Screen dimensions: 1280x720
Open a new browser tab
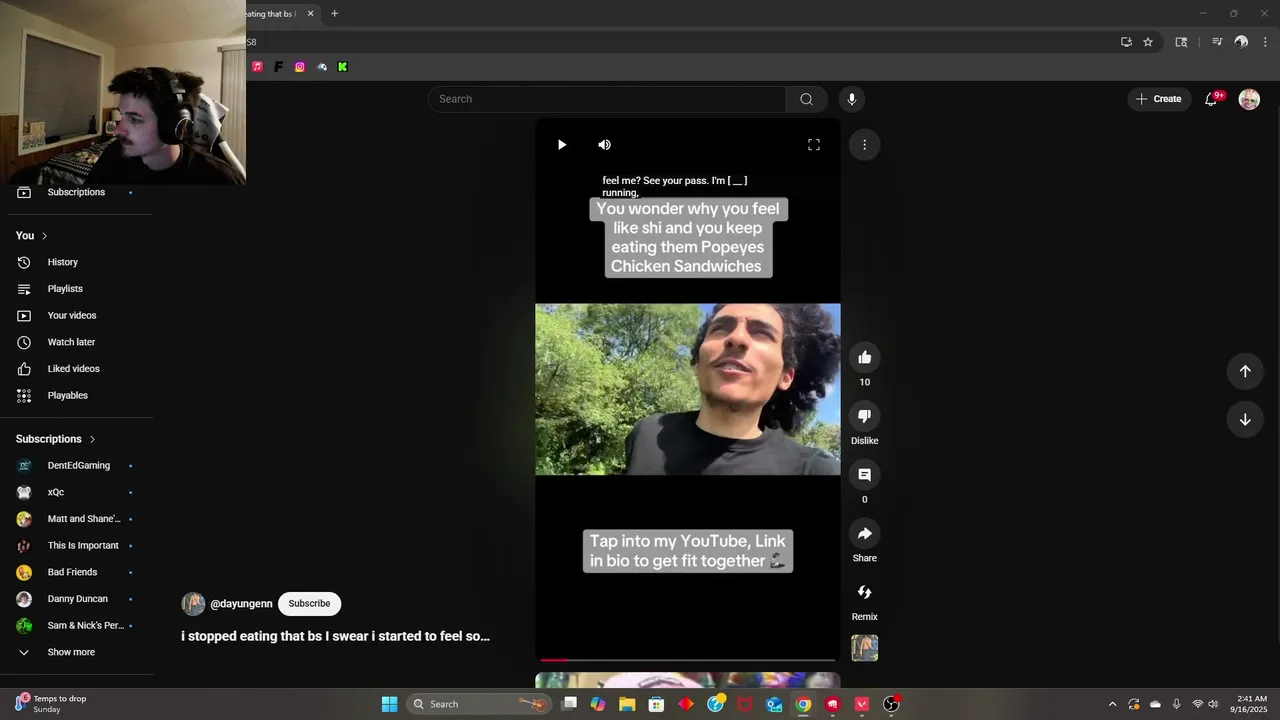(334, 14)
